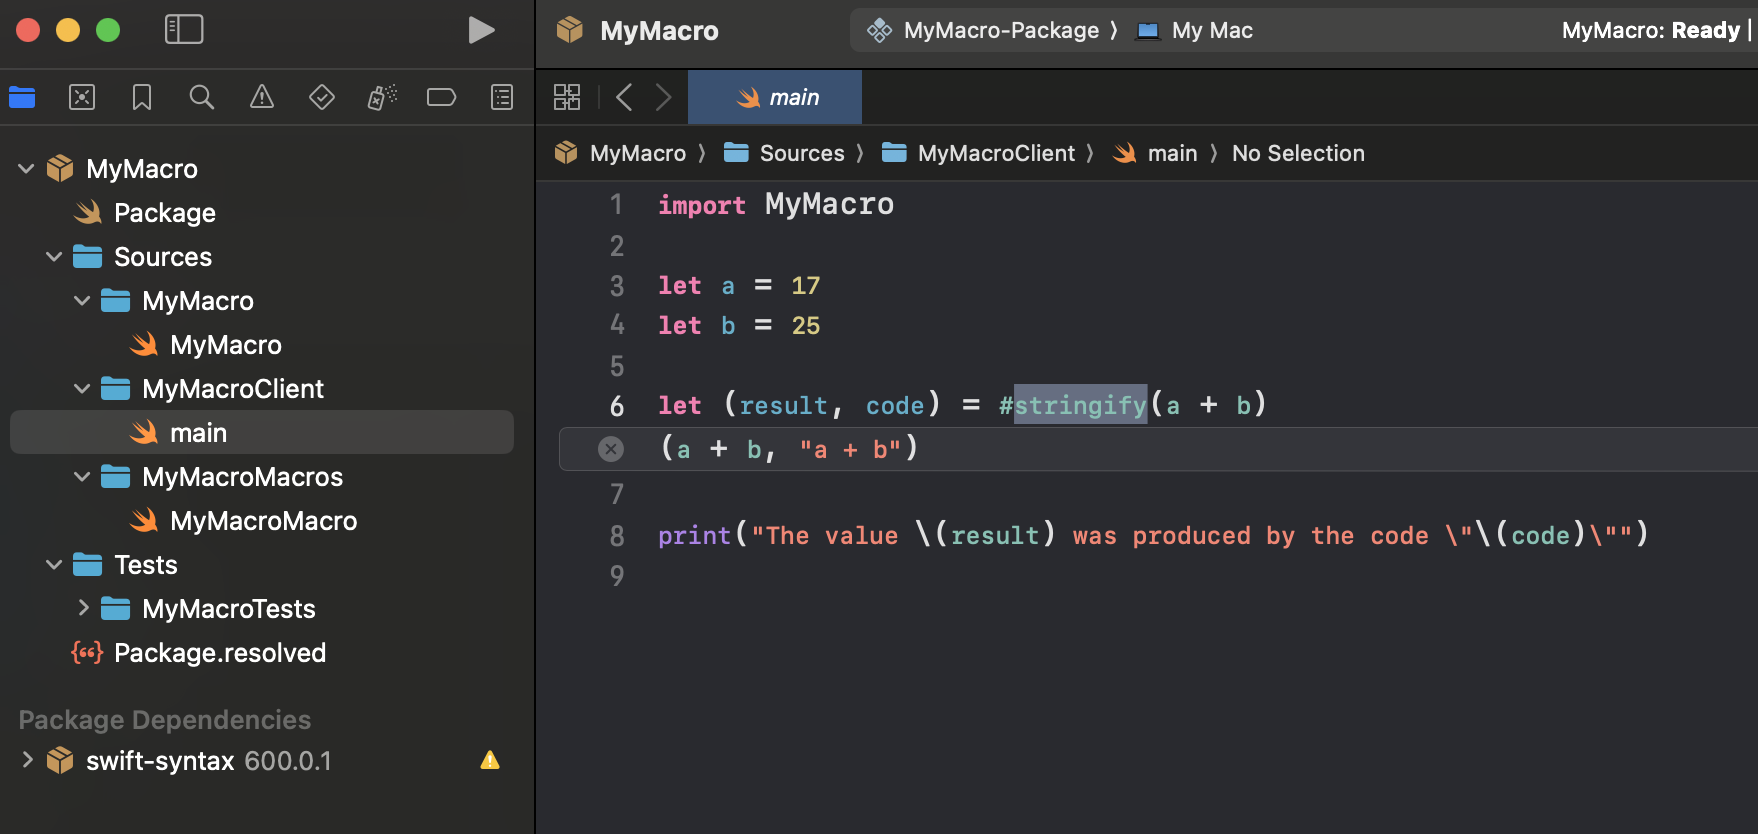This screenshot has height=834, width=1758.
Task: Click the Package Dependencies section header
Action: 165,720
